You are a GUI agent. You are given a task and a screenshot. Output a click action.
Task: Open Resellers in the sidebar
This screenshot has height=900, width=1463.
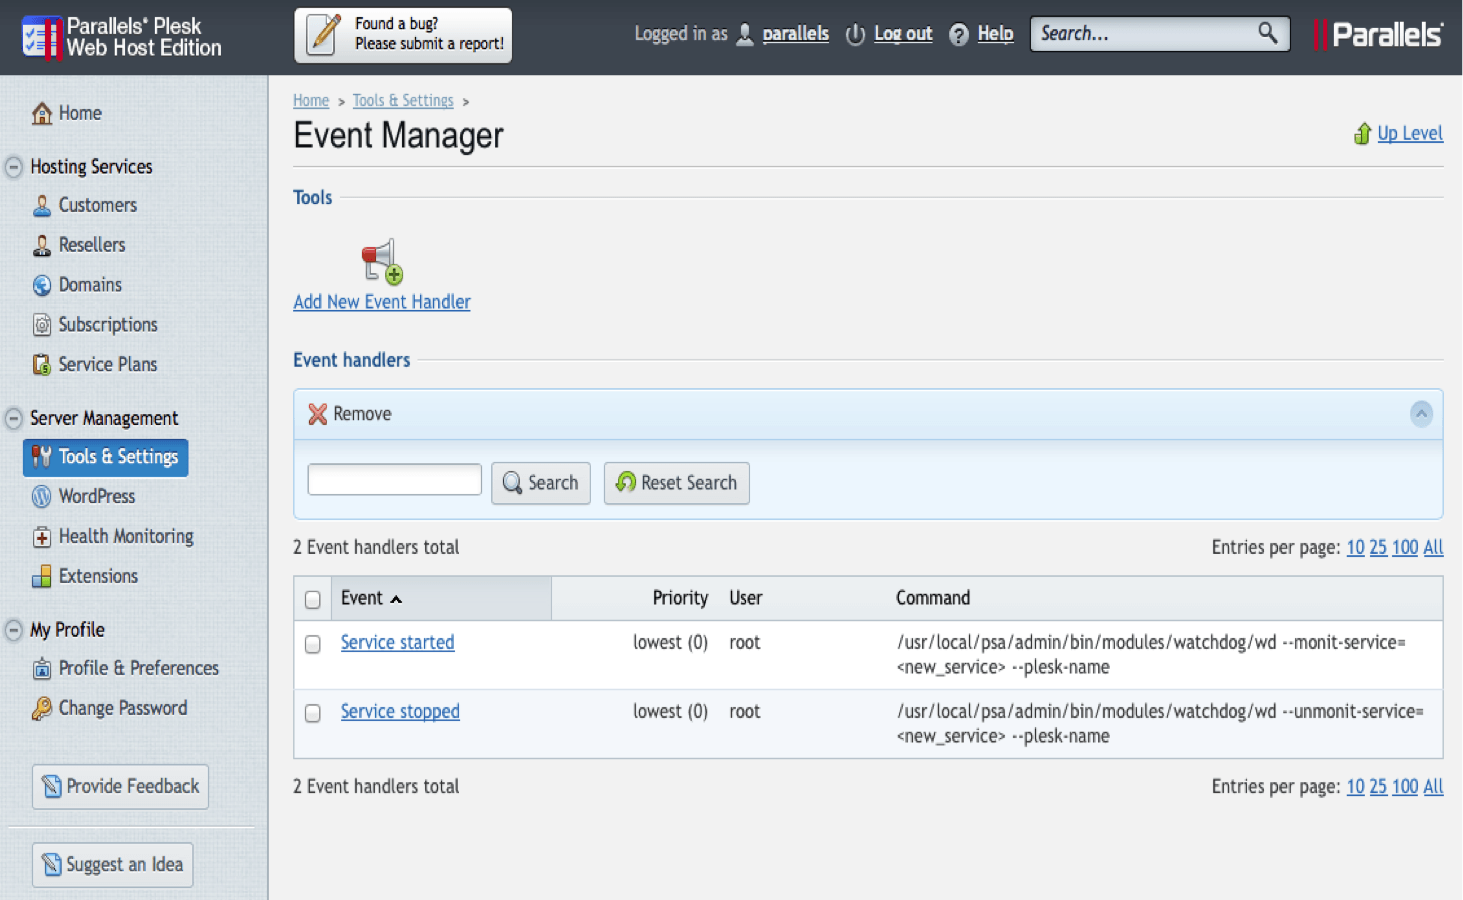92,245
